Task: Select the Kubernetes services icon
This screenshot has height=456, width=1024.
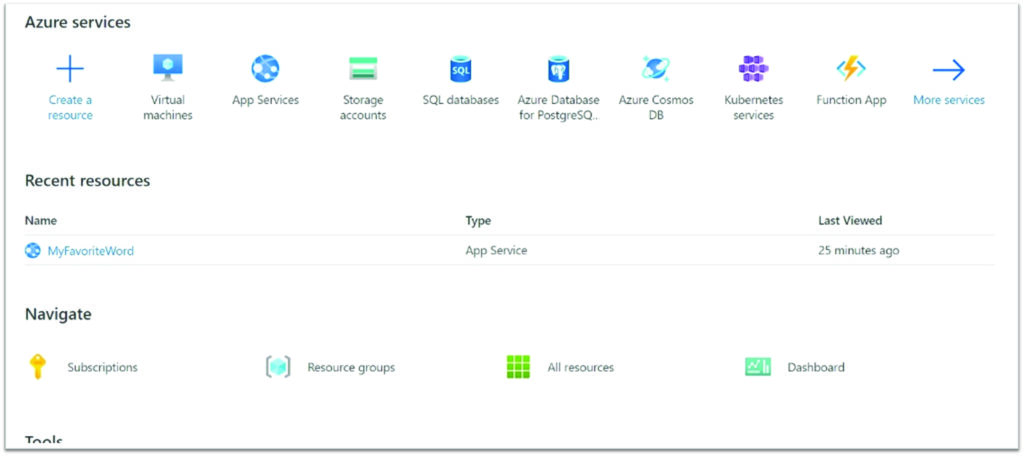Action: click(x=754, y=69)
